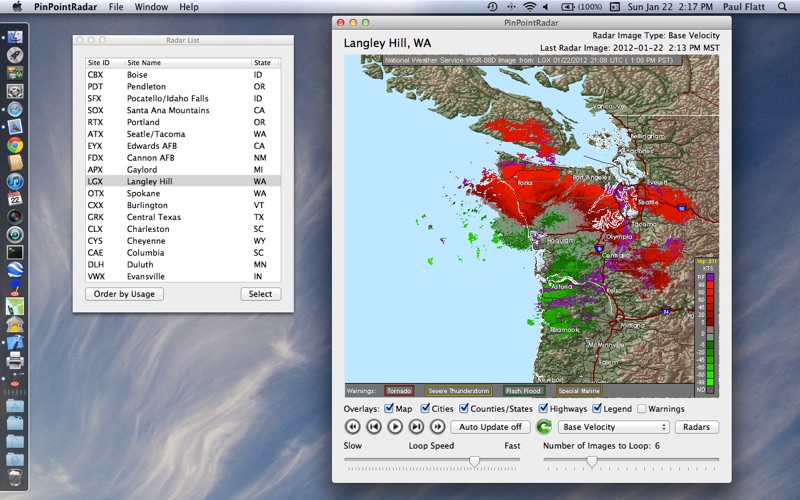Click the green refresh radar icon
Screen dimensions: 800x500
click(544, 427)
